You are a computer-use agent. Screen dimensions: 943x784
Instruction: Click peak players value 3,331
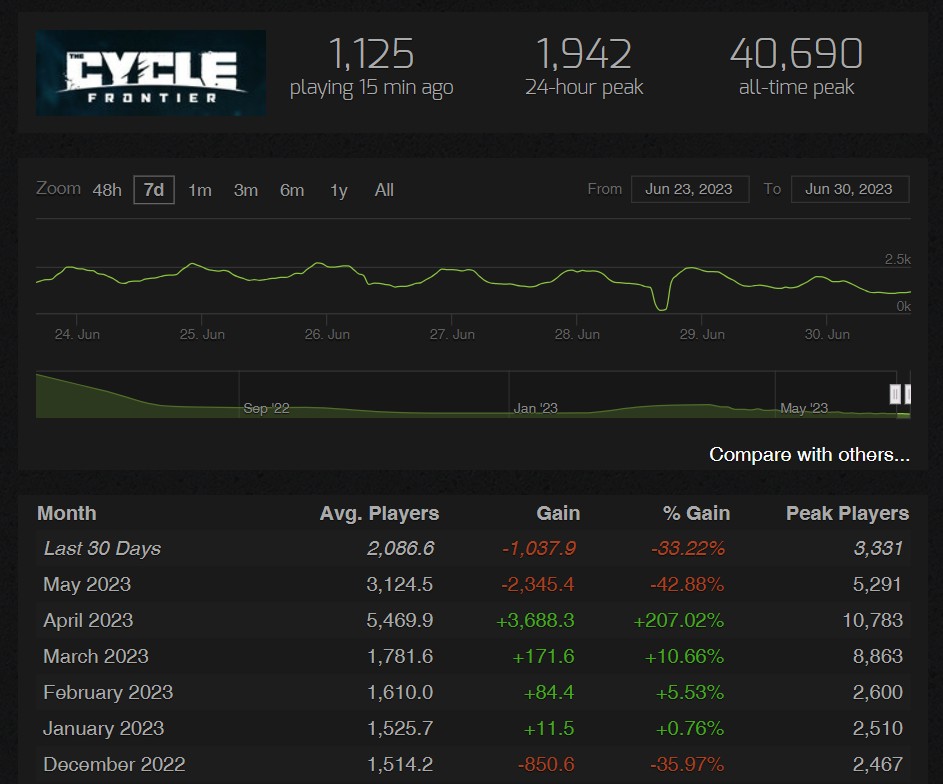pos(879,548)
